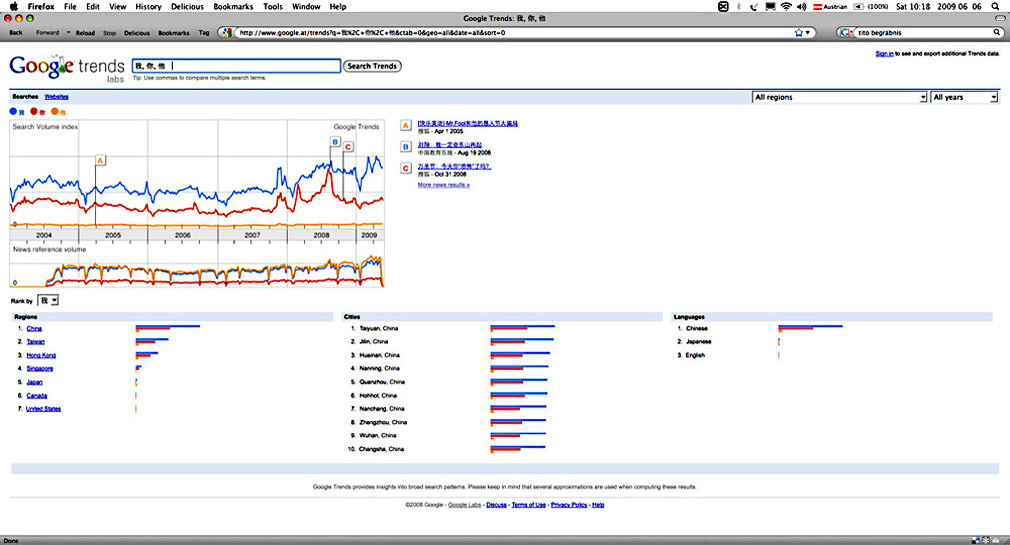Click the Search Trends button
1010x545 pixels.
coord(372,66)
